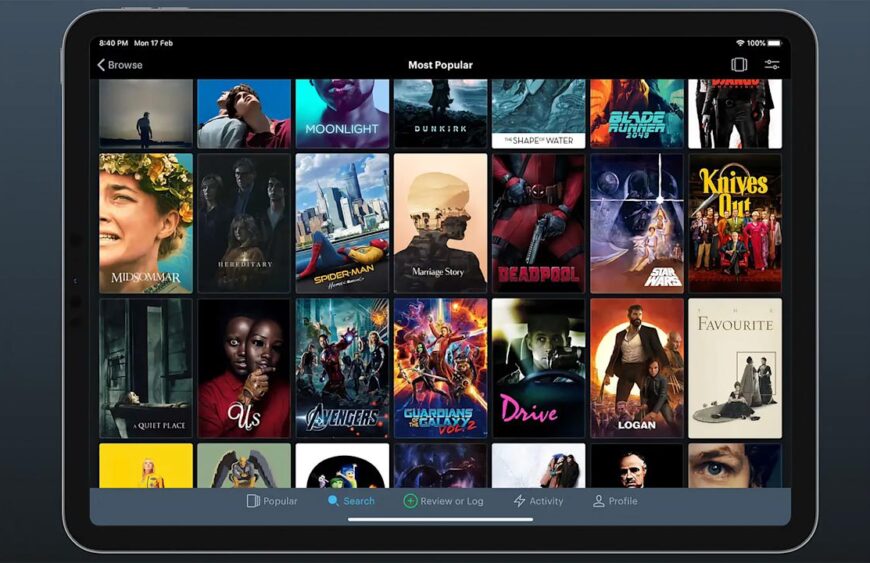Open the Spider-Man Homecoming poster
Viewport: 870px width, 563px height.
(342, 223)
